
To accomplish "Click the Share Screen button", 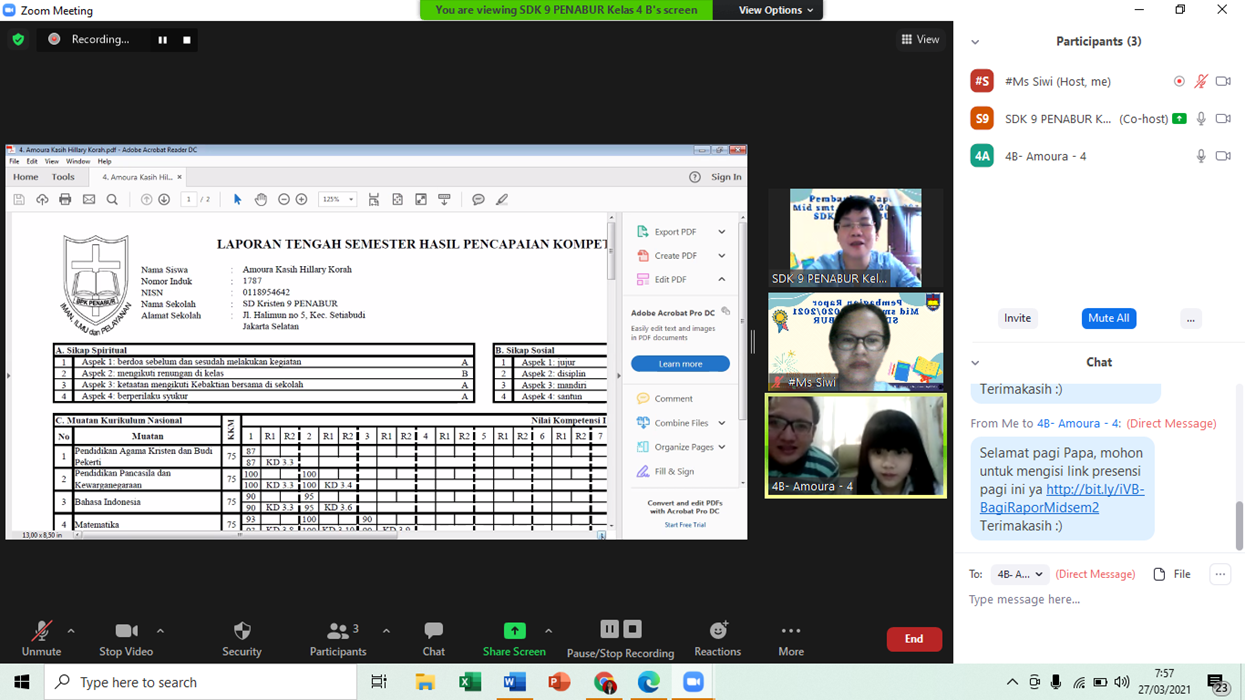I will (514, 639).
